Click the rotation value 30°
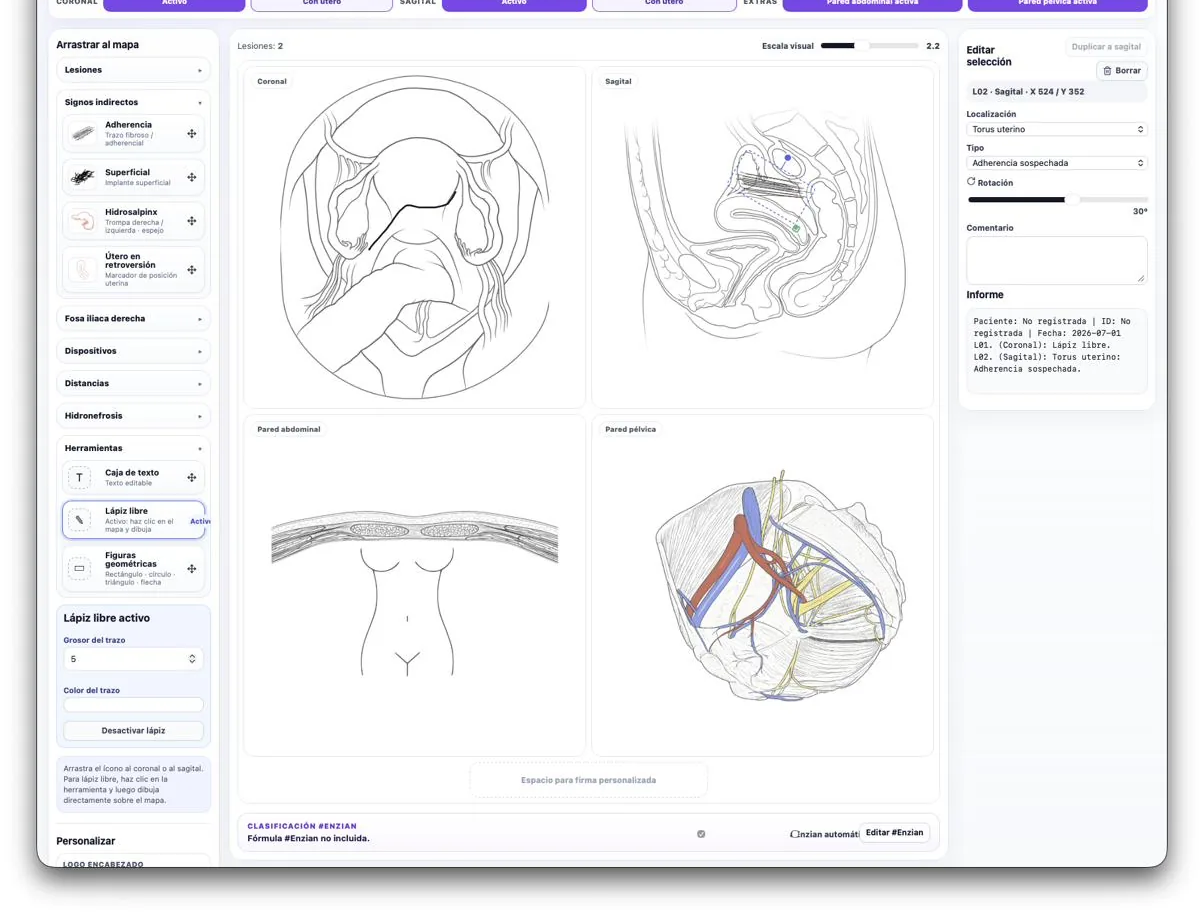The image size is (1204, 918). [x=1139, y=212]
